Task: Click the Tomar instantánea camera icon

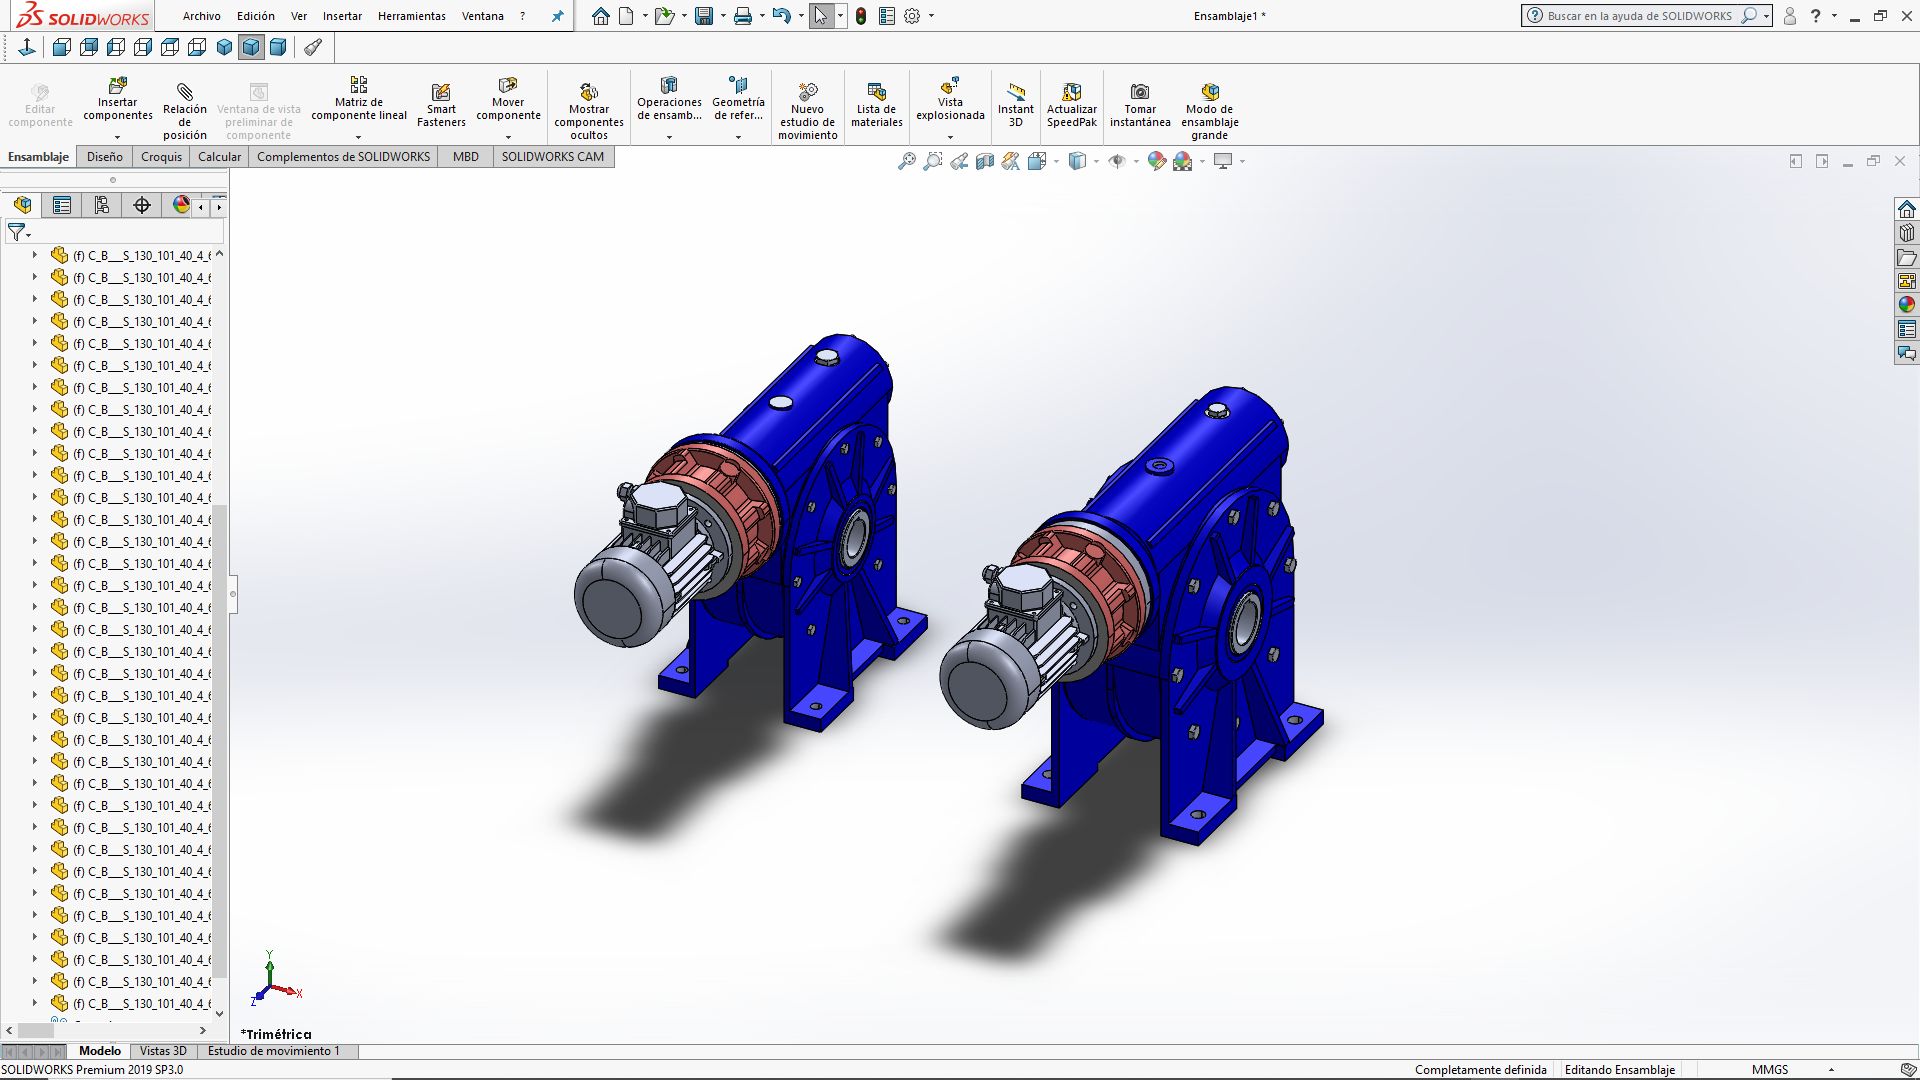Action: (1139, 93)
